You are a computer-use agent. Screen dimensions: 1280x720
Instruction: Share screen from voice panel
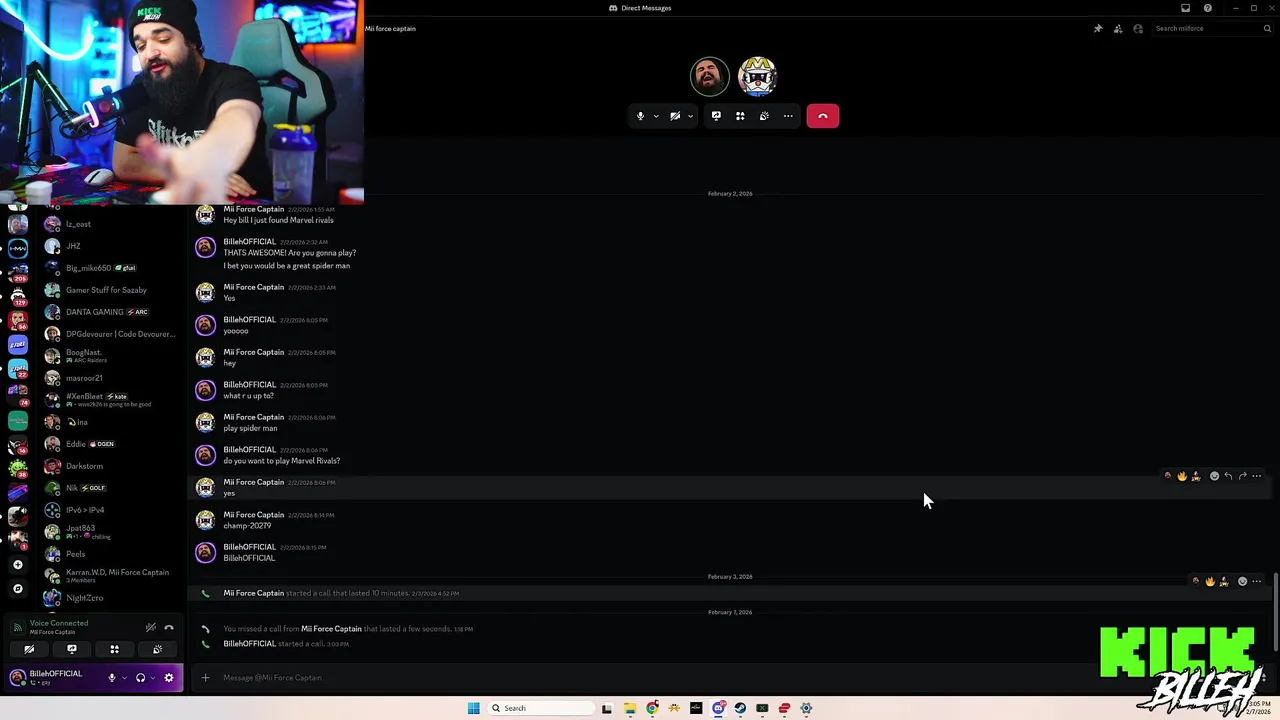pyautogui.click(x=72, y=650)
